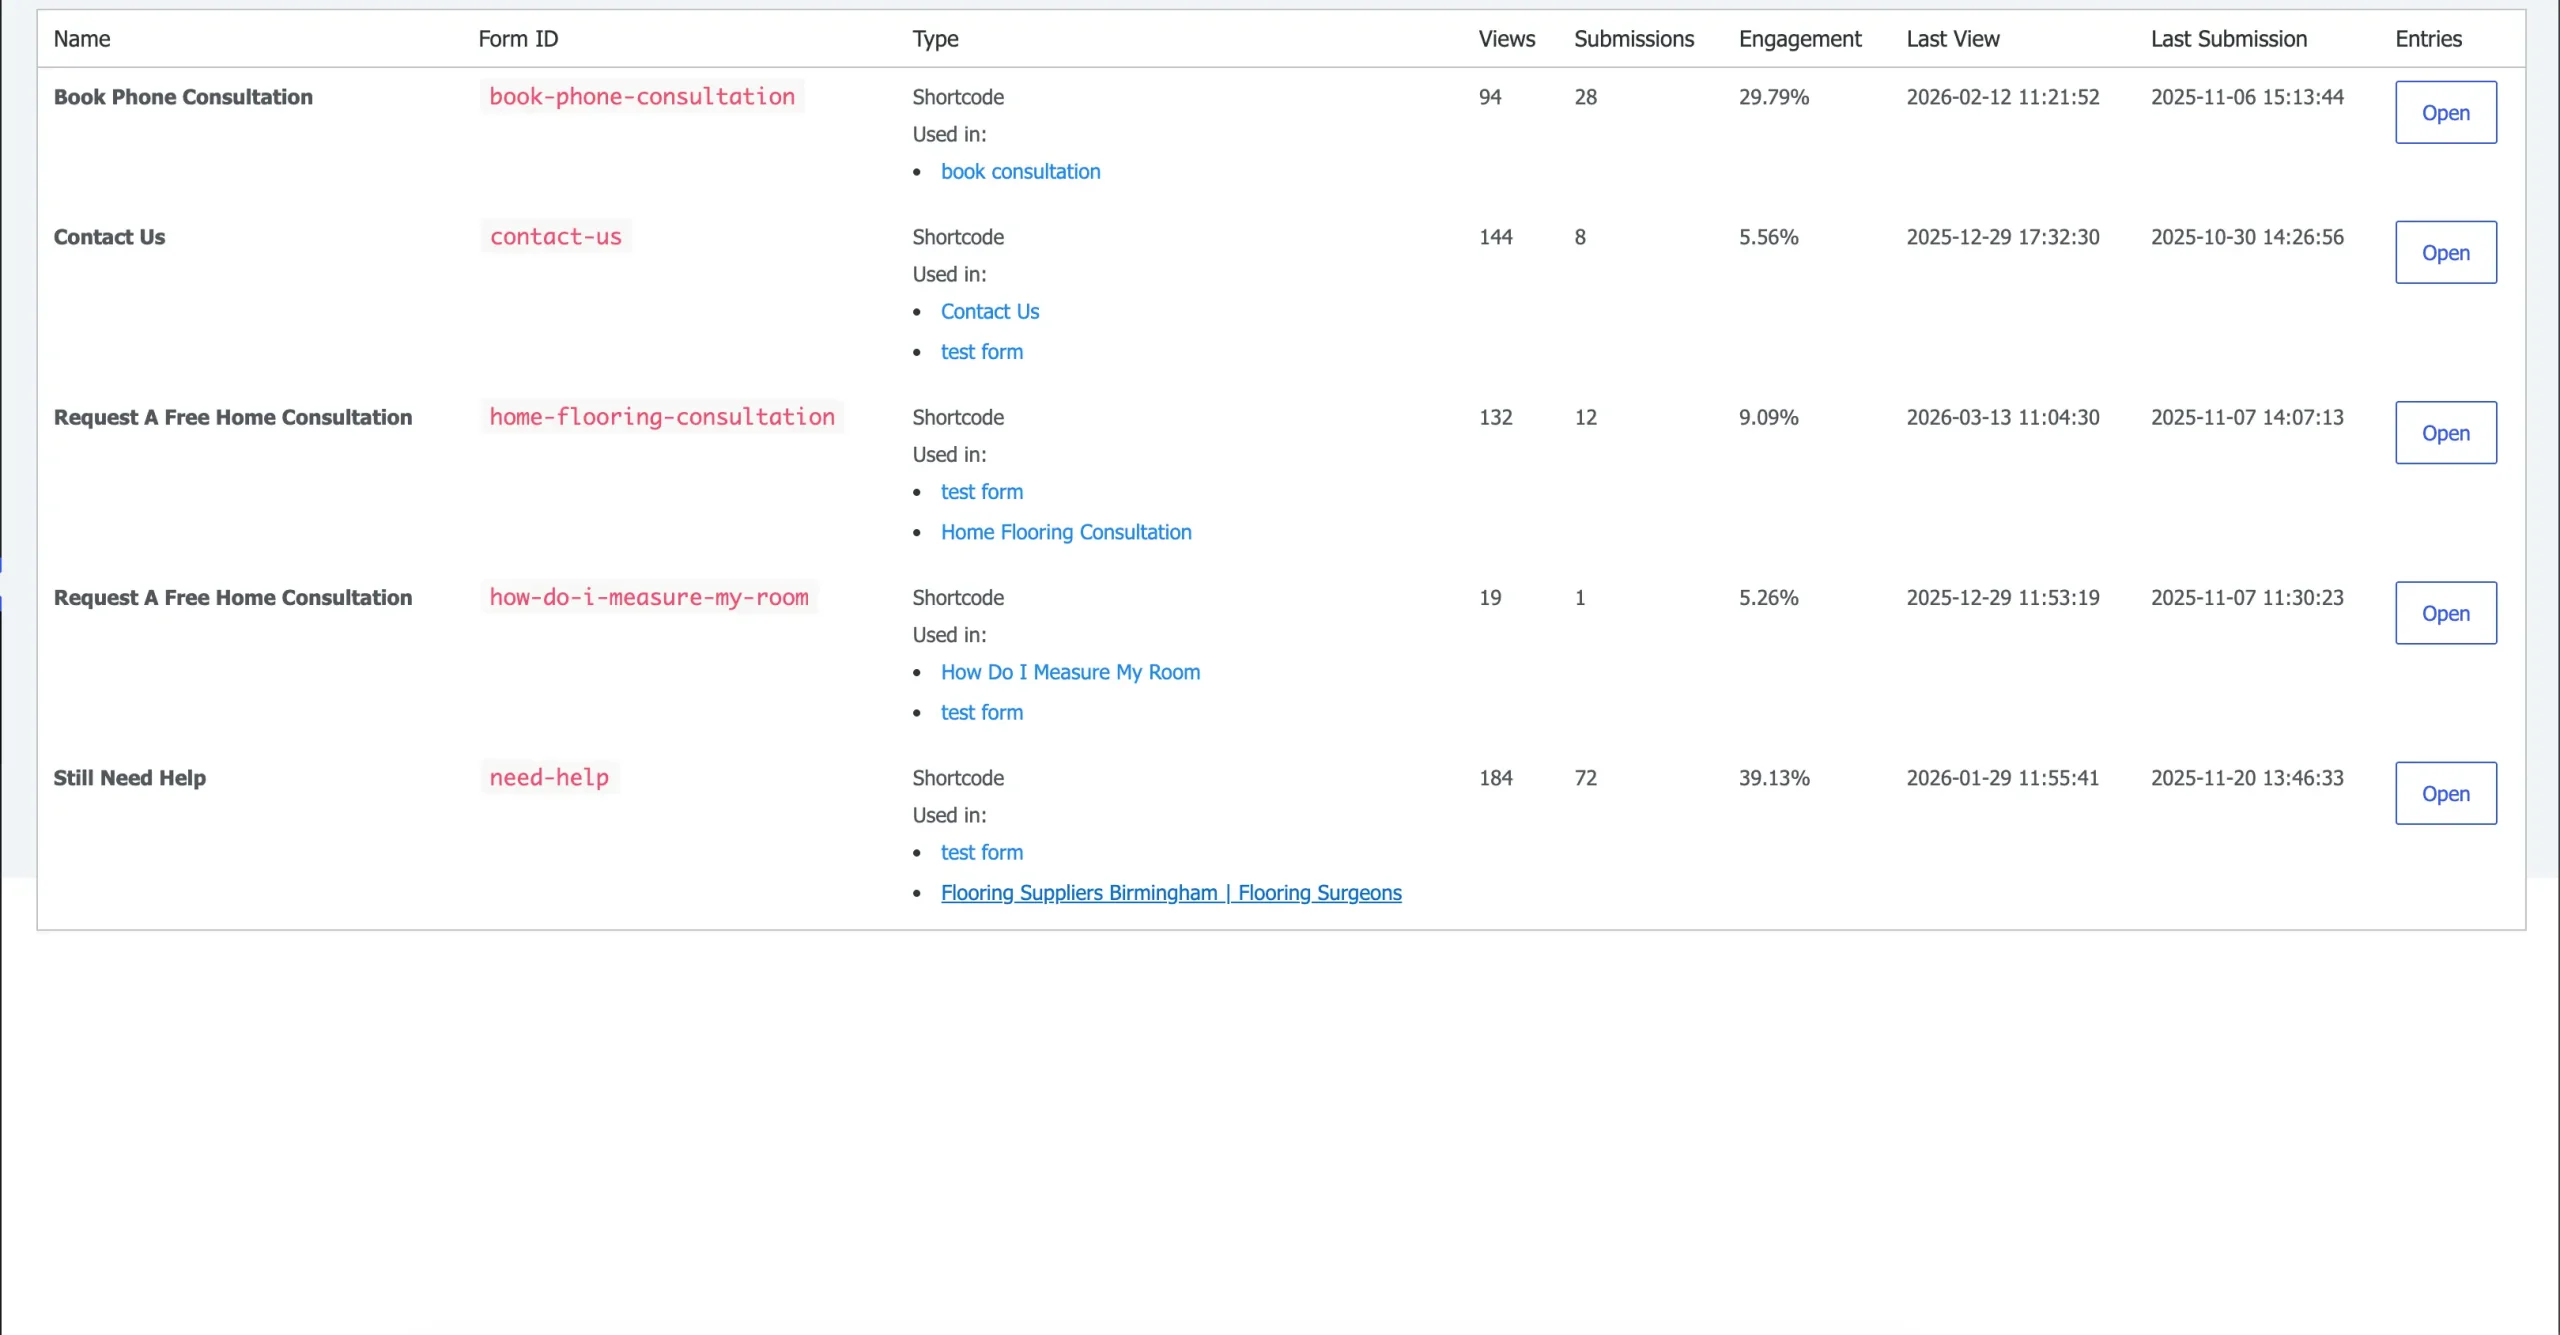Viewport: 2560px width, 1335px height.
Task: Open entries for home-flooring-consultation form
Action: (2445, 433)
